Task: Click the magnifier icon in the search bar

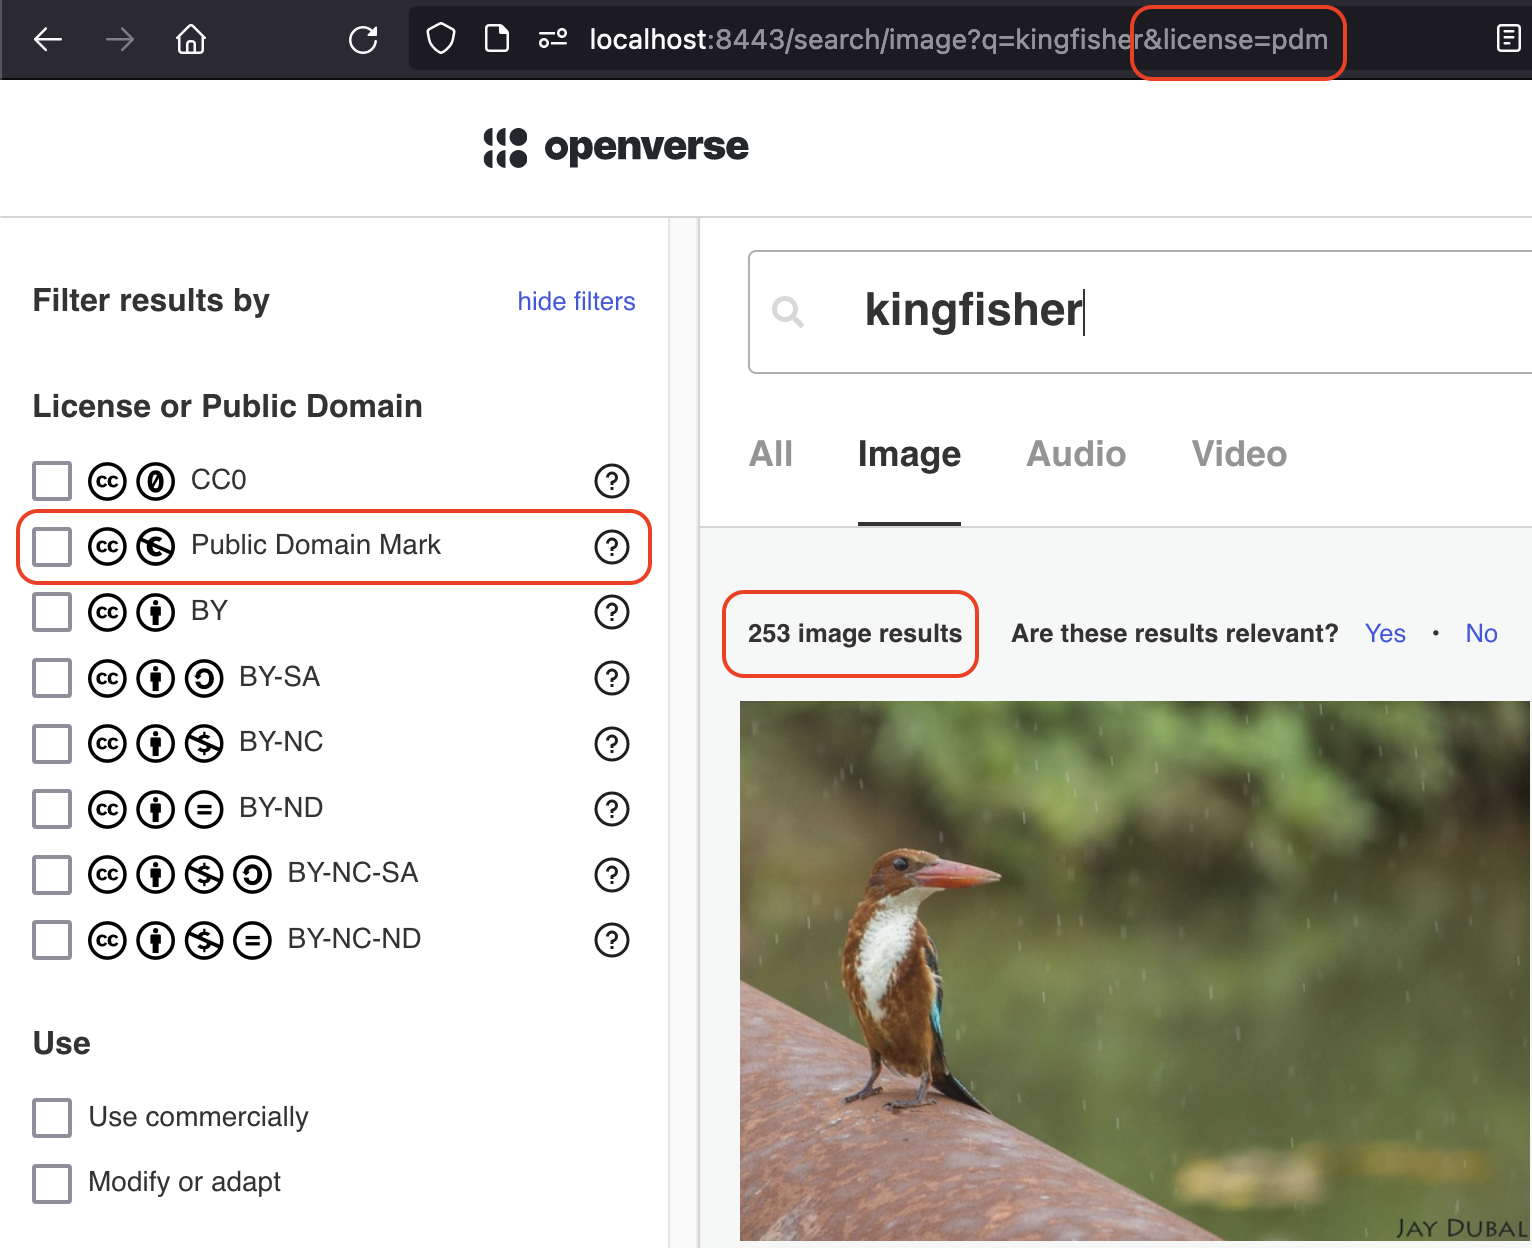Action: point(788,312)
